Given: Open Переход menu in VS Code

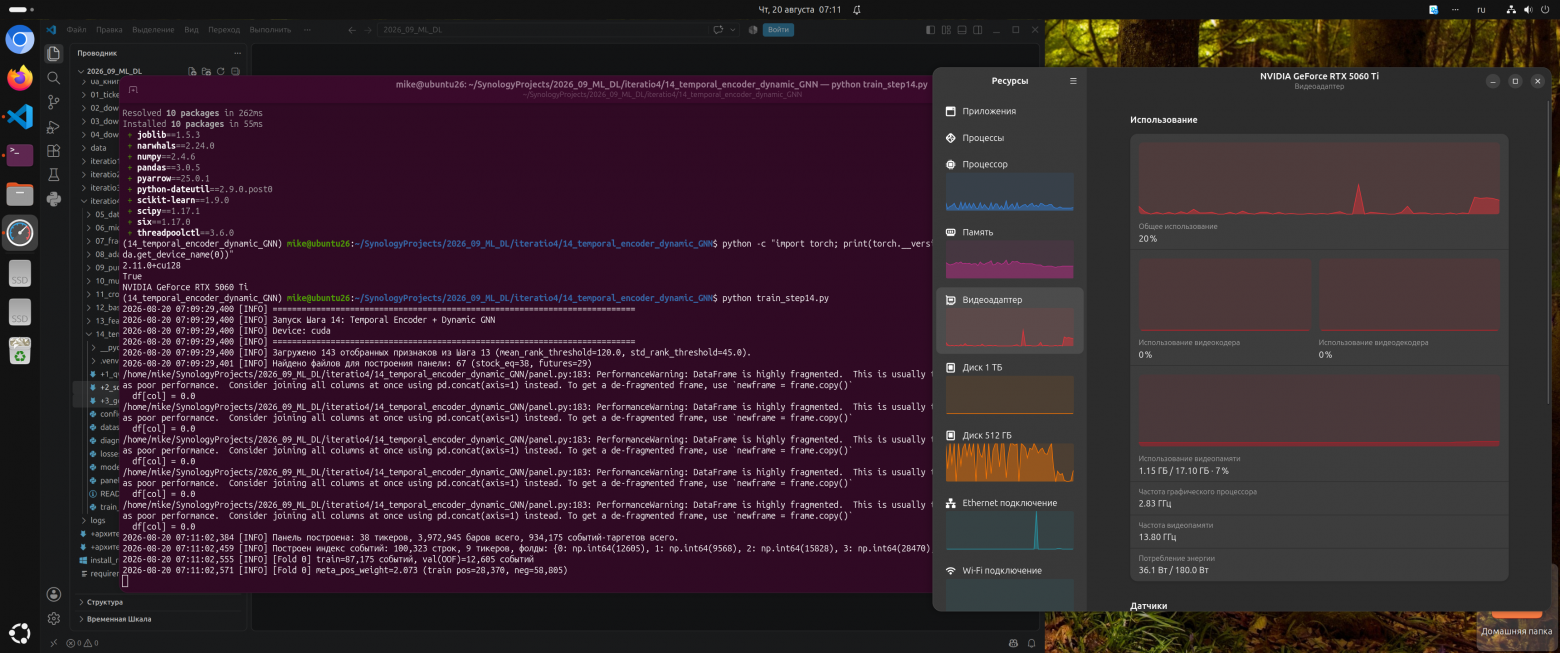Looking at the screenshot, I should pos(225,30).
